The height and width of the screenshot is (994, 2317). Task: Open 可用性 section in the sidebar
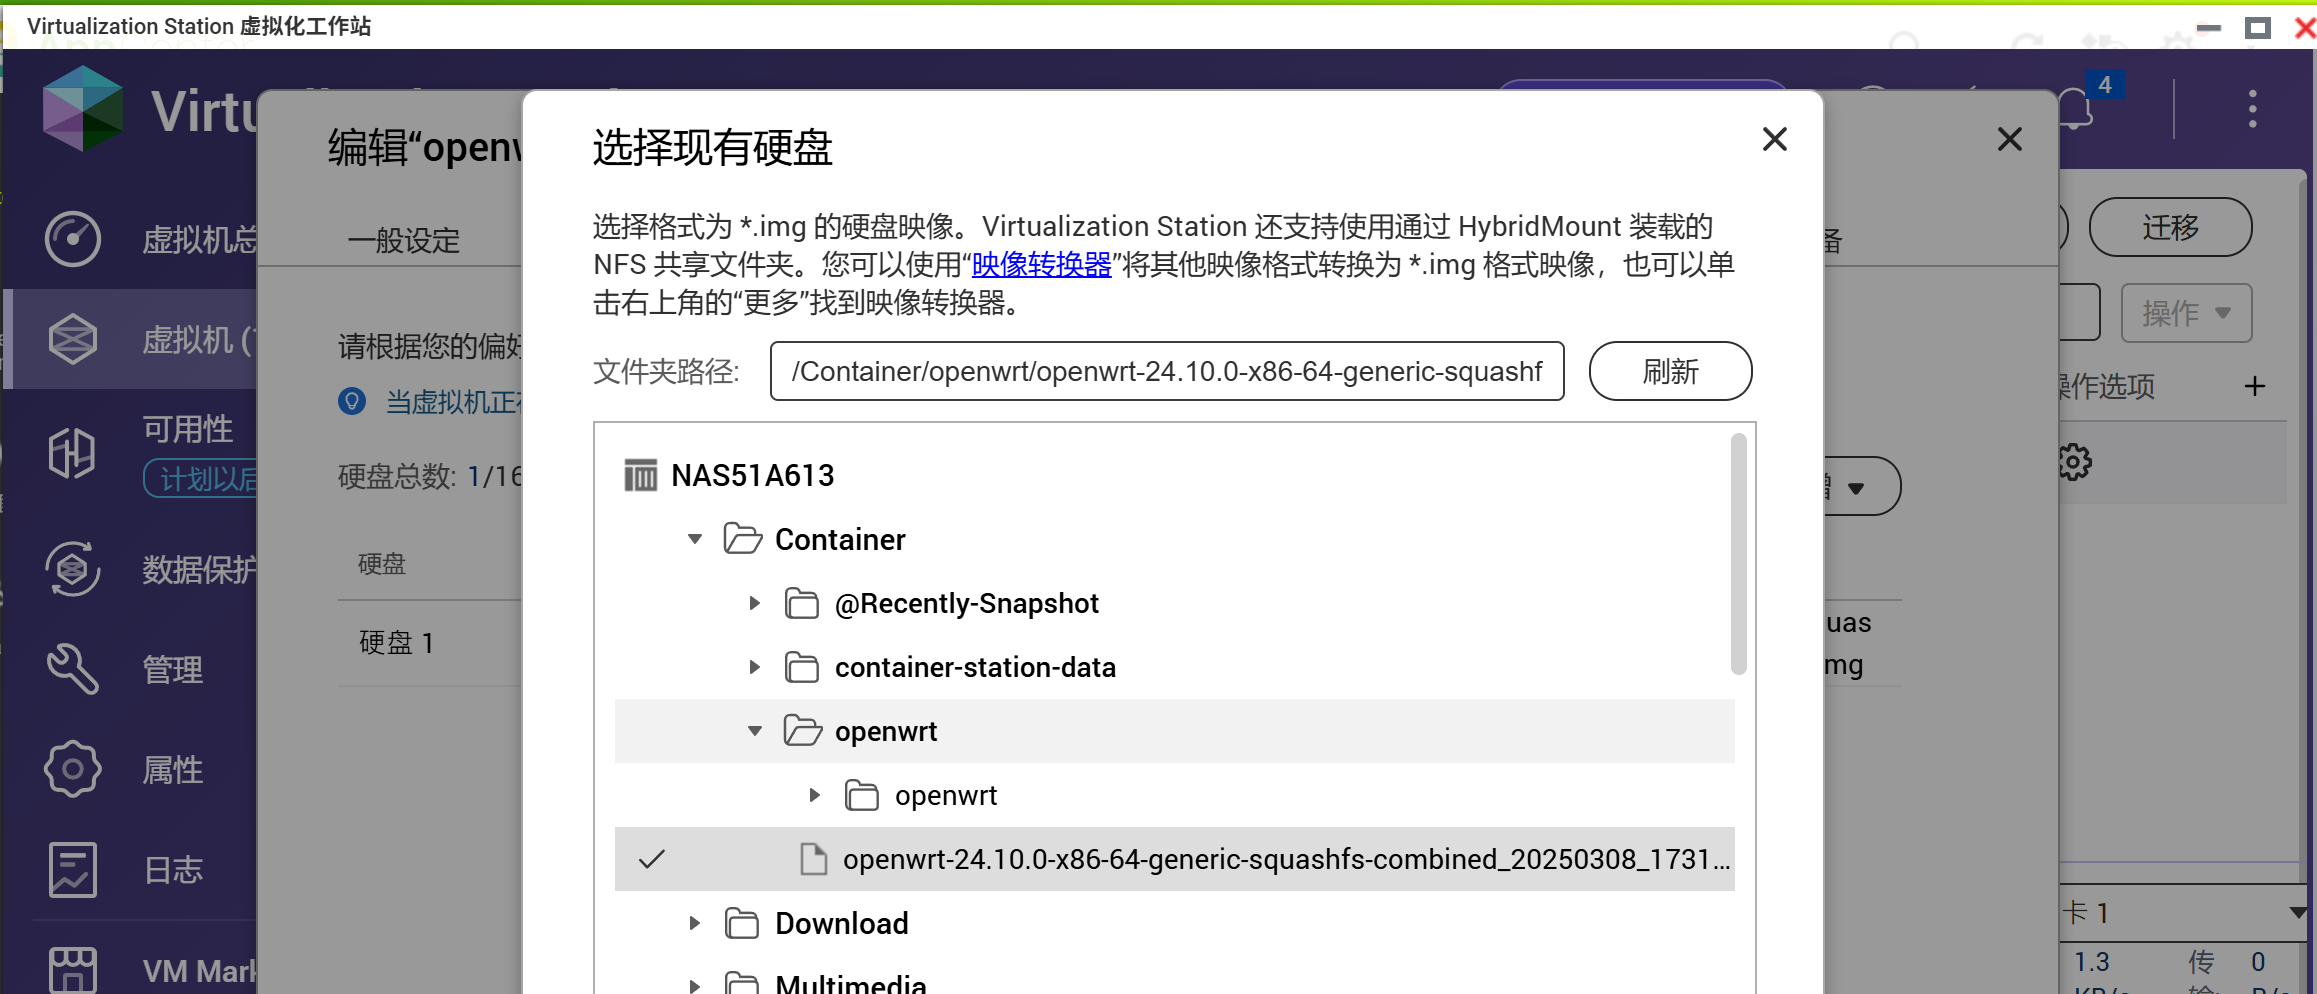71,452
